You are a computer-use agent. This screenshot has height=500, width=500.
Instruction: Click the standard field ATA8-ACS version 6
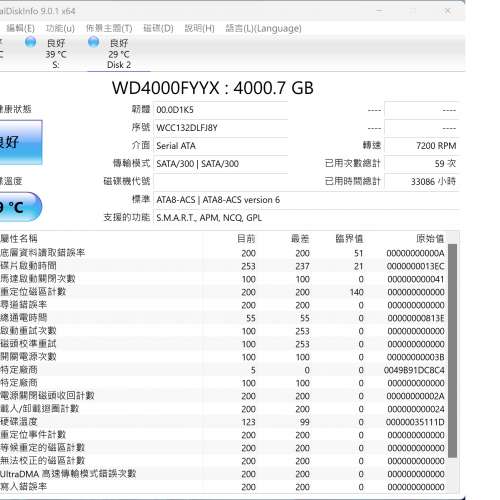(306, 200)
